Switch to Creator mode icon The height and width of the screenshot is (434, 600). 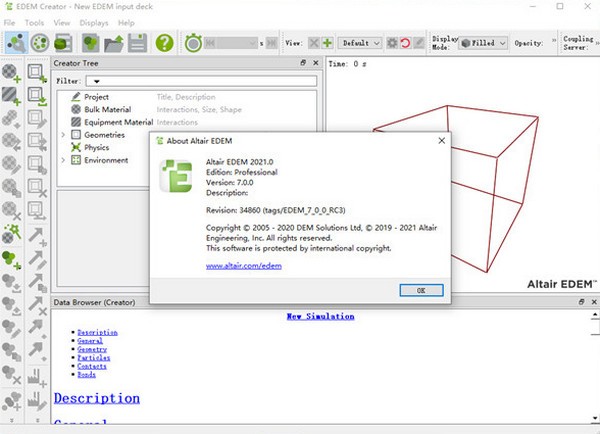(15, 43)
